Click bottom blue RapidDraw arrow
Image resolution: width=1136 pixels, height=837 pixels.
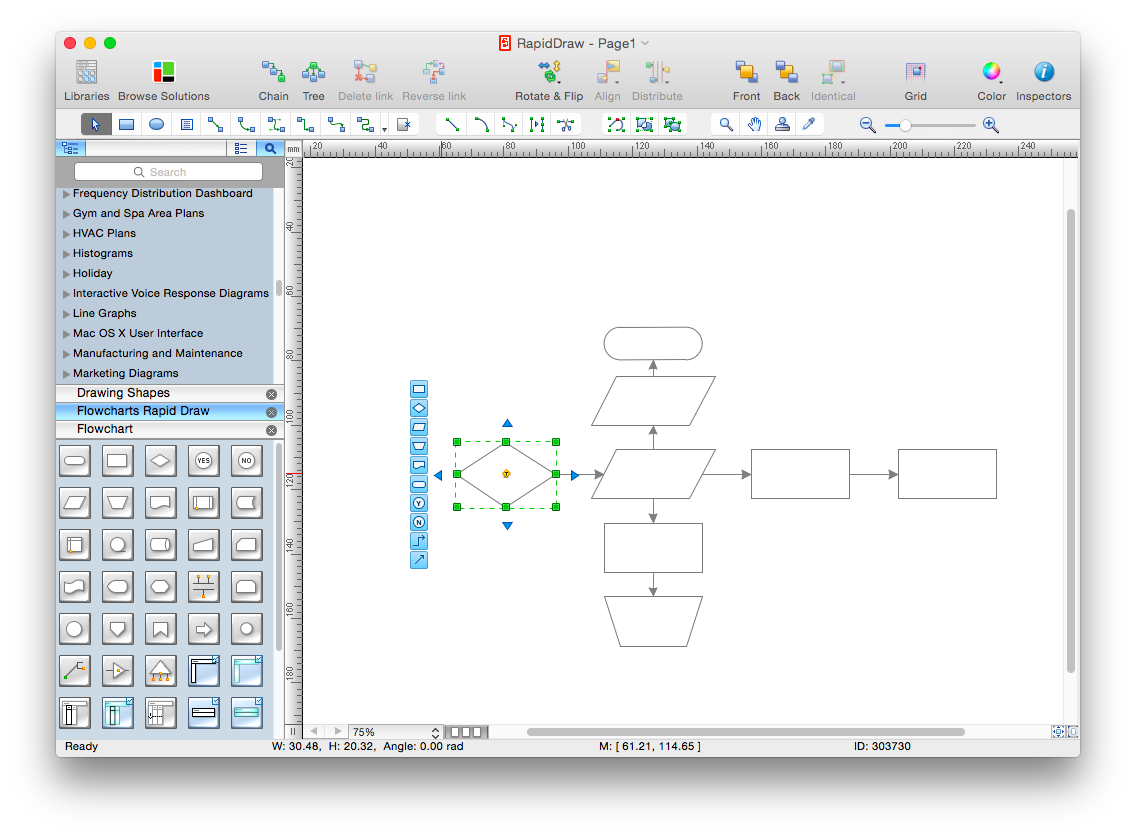pyautogui.click(x=507, y=526)
